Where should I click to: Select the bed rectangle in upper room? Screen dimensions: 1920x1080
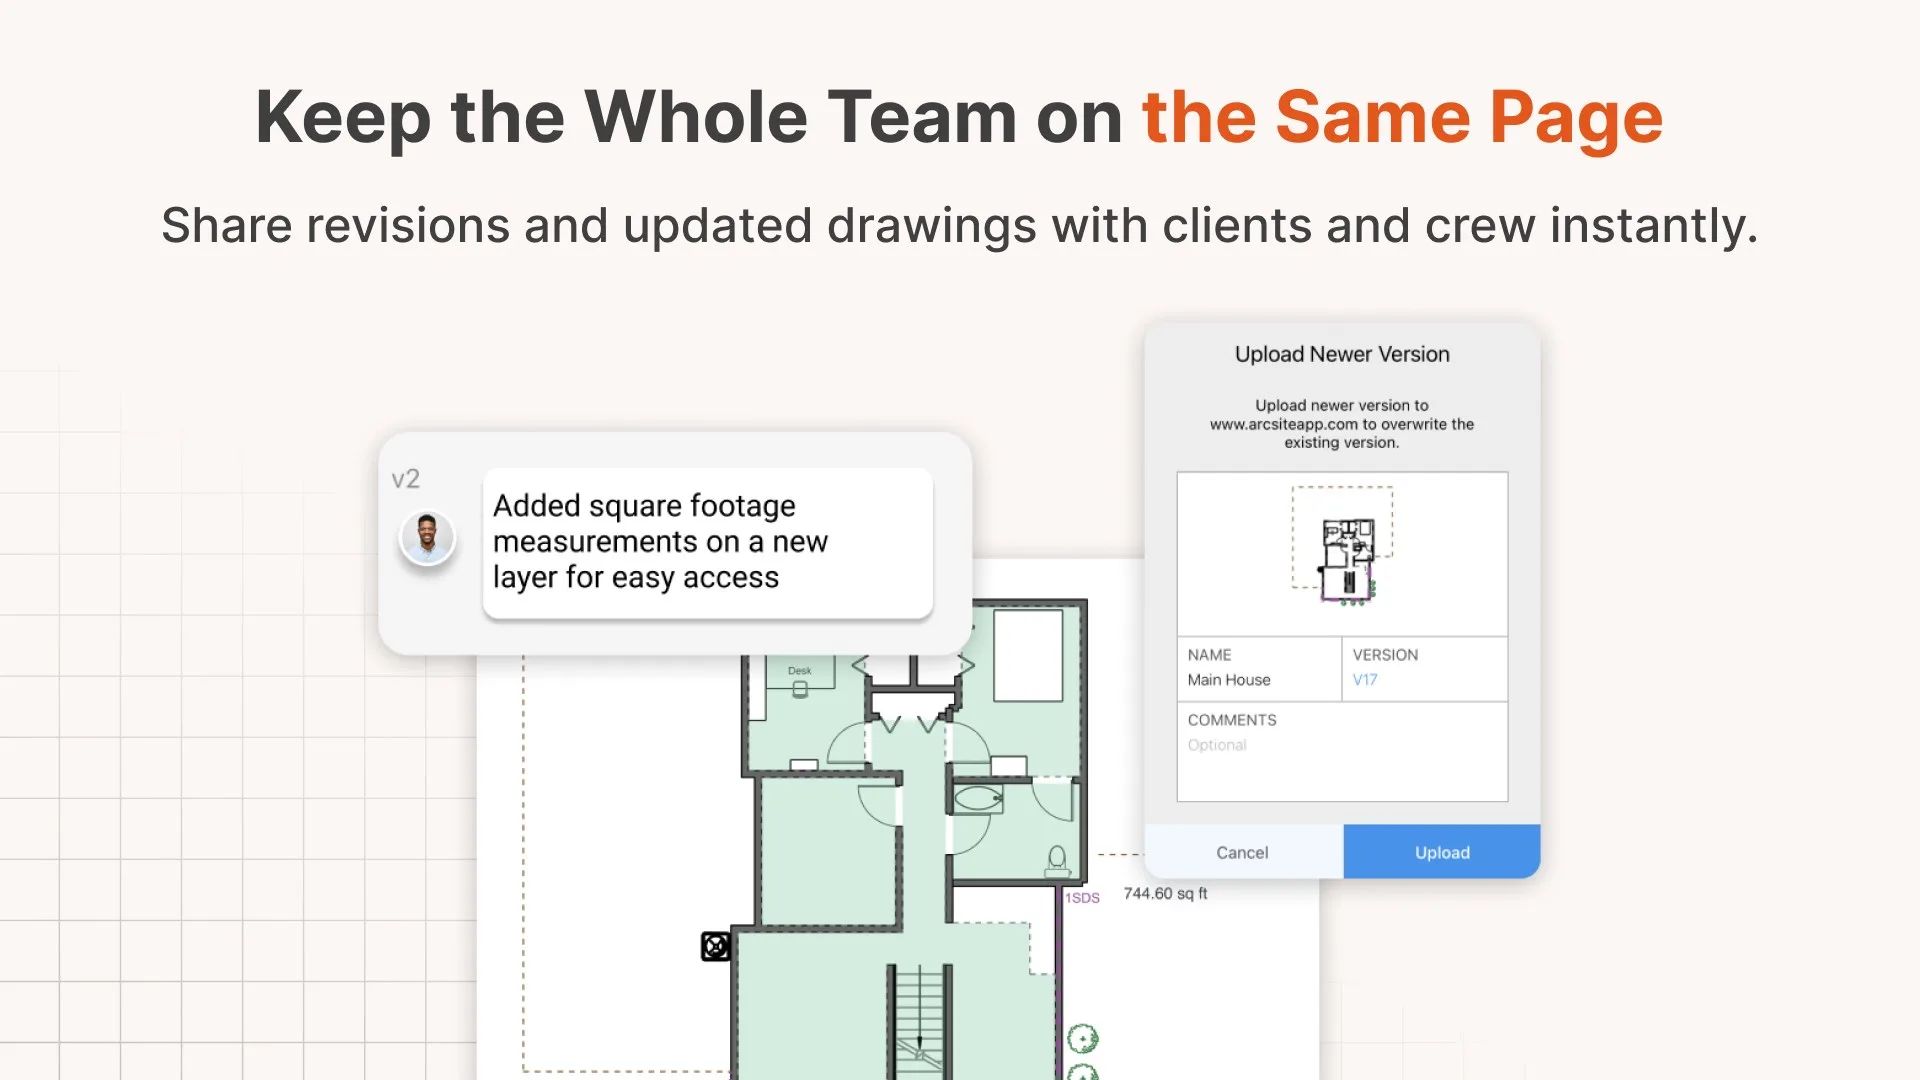tap(1028, 656)
